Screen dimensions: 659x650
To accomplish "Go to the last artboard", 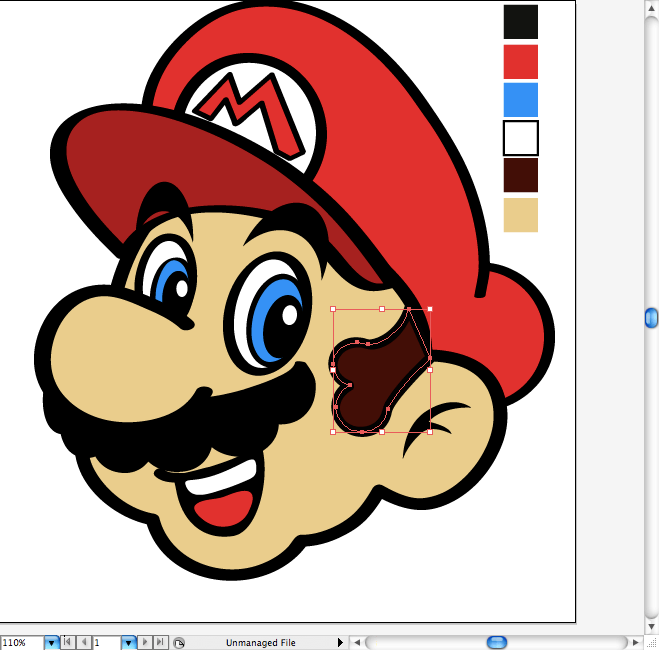I will tap(161, 642).
